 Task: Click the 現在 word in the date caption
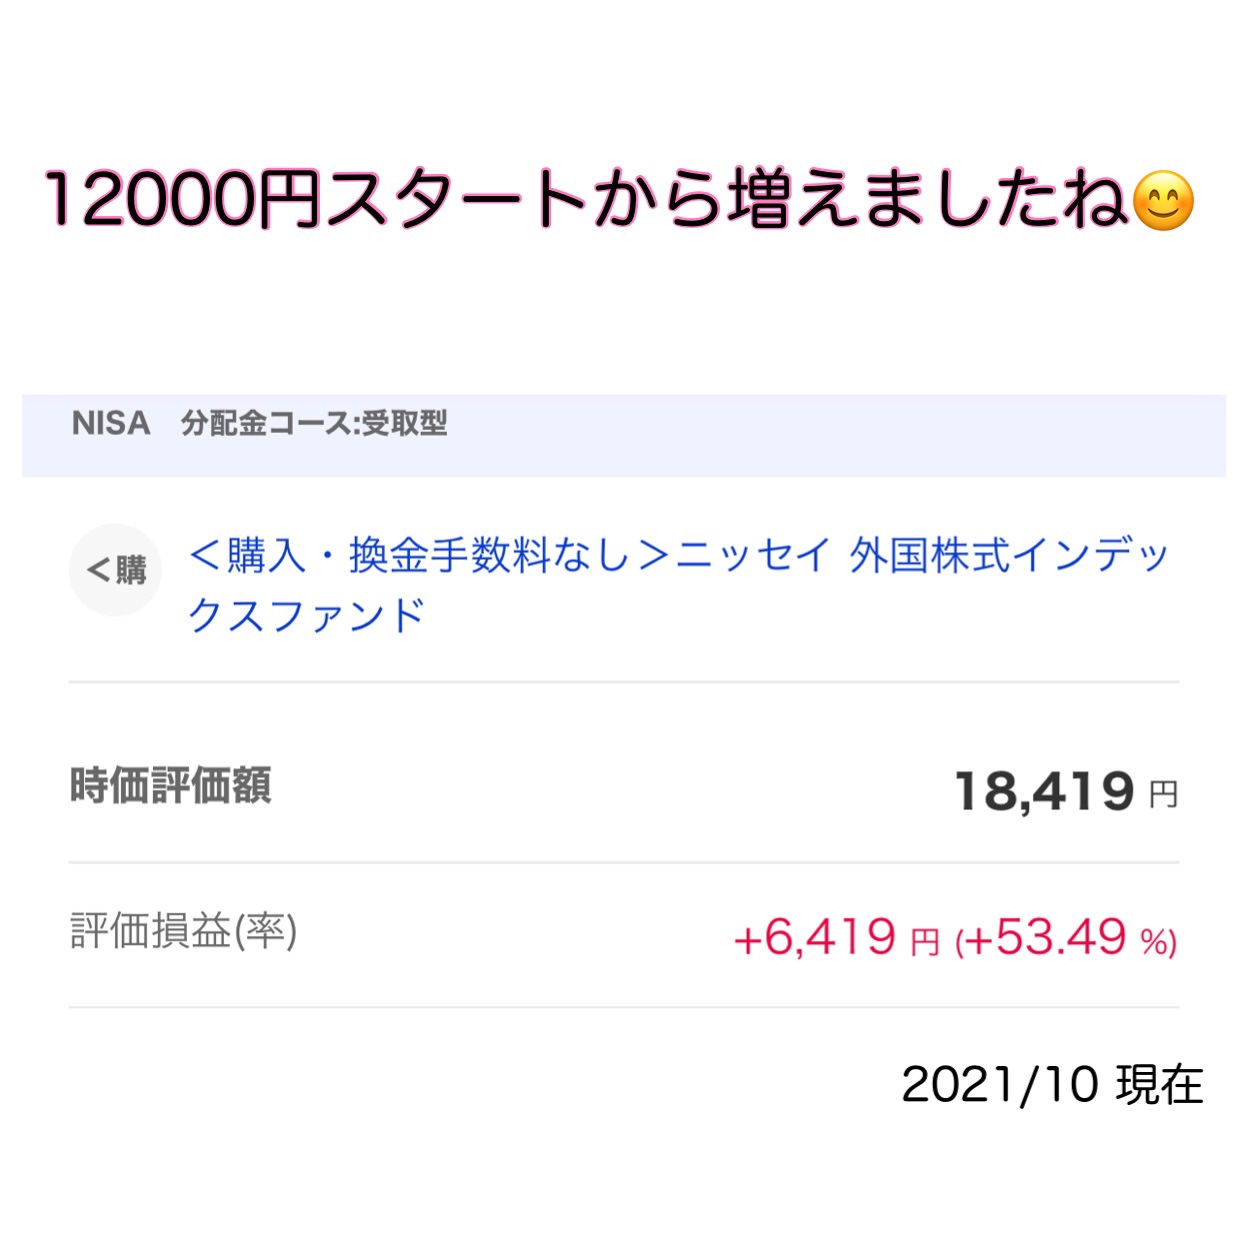pos(1160,1085)
